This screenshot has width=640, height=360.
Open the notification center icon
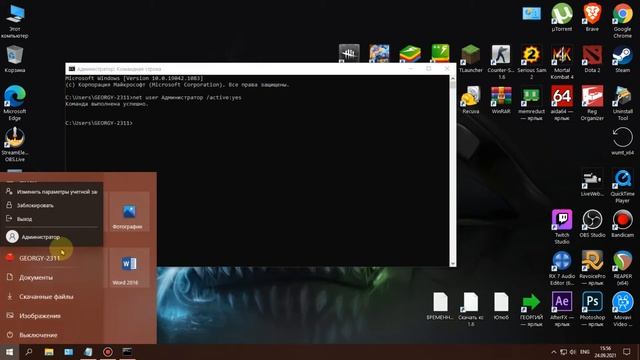[627, 352]
